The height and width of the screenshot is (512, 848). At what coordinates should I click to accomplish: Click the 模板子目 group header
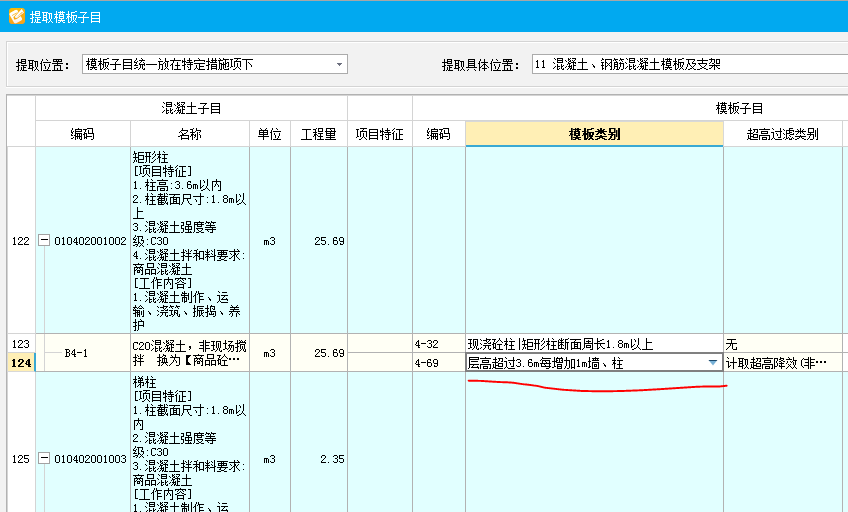(x=739, y=108)
